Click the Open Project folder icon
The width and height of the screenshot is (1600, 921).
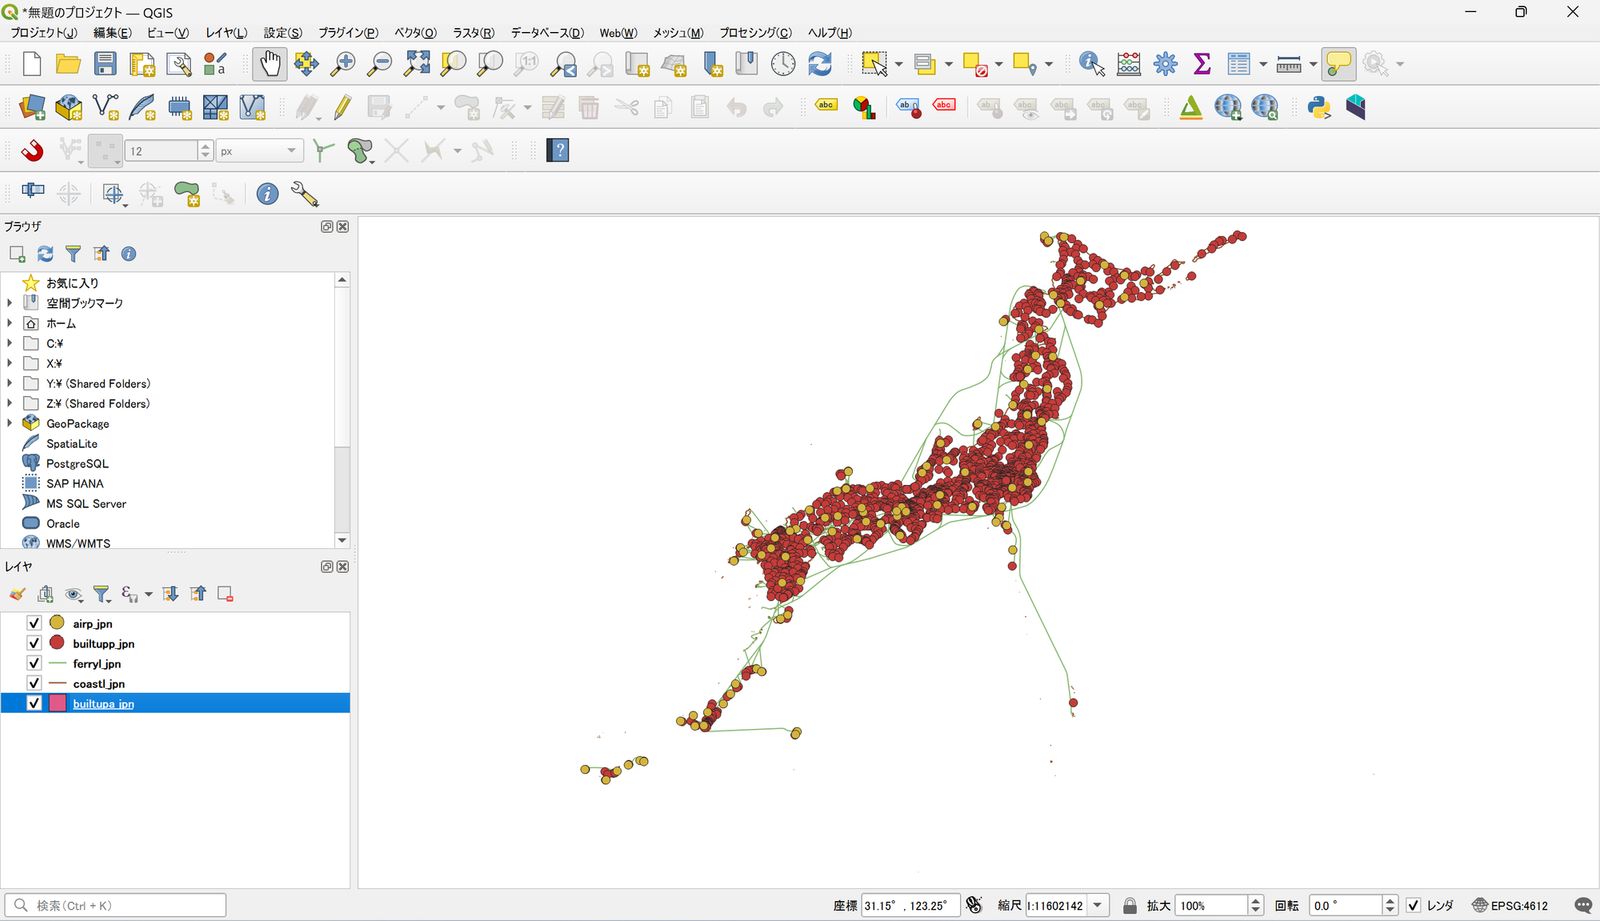68,64
